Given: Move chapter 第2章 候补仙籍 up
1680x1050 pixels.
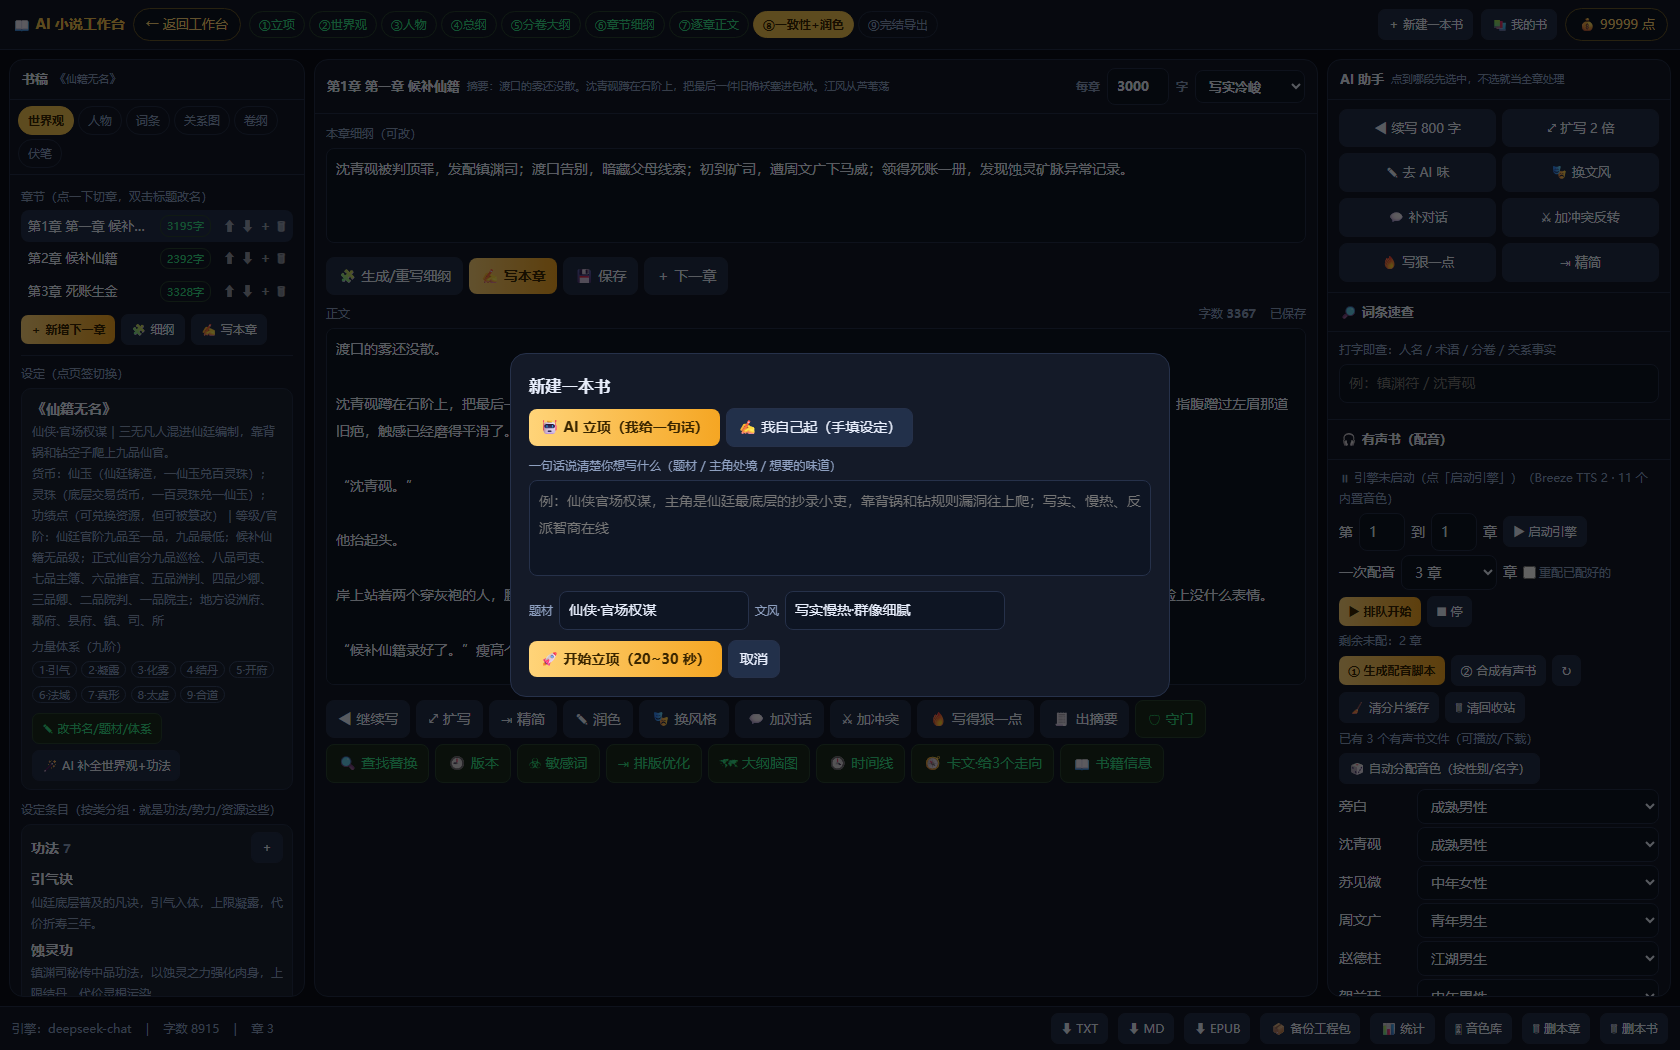Looking at the screenshot, I should (229, 259).
